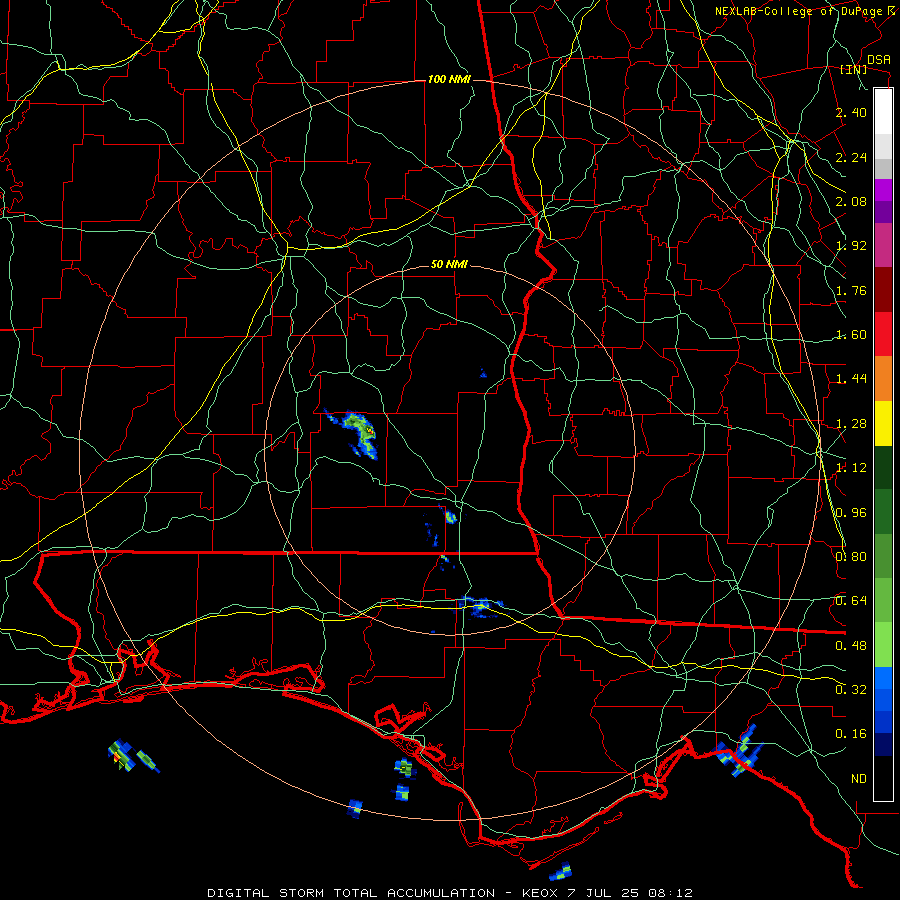Select the 0.80 legend value

click(851, 557)
